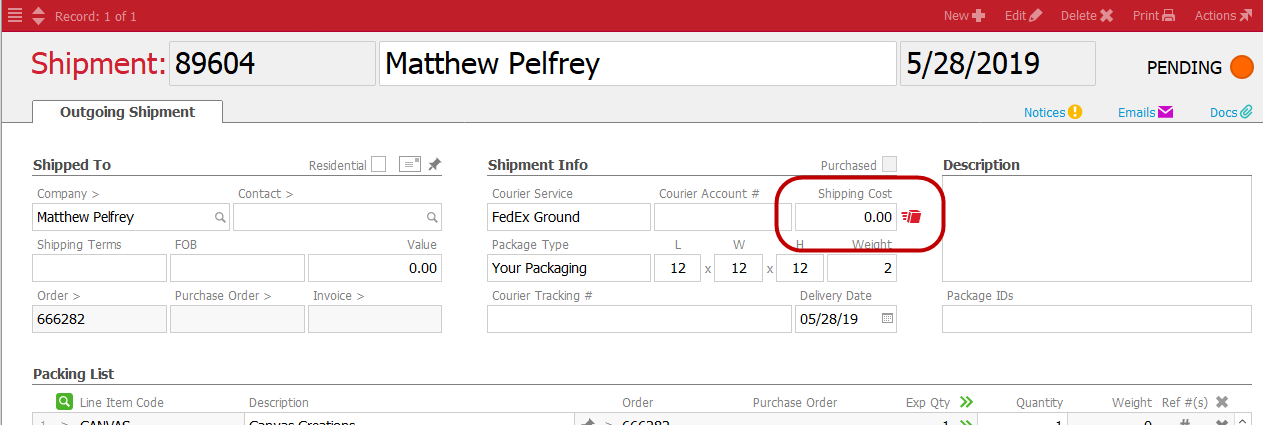Open the Courier Service field showing FedEx Ground

point(568,217)
